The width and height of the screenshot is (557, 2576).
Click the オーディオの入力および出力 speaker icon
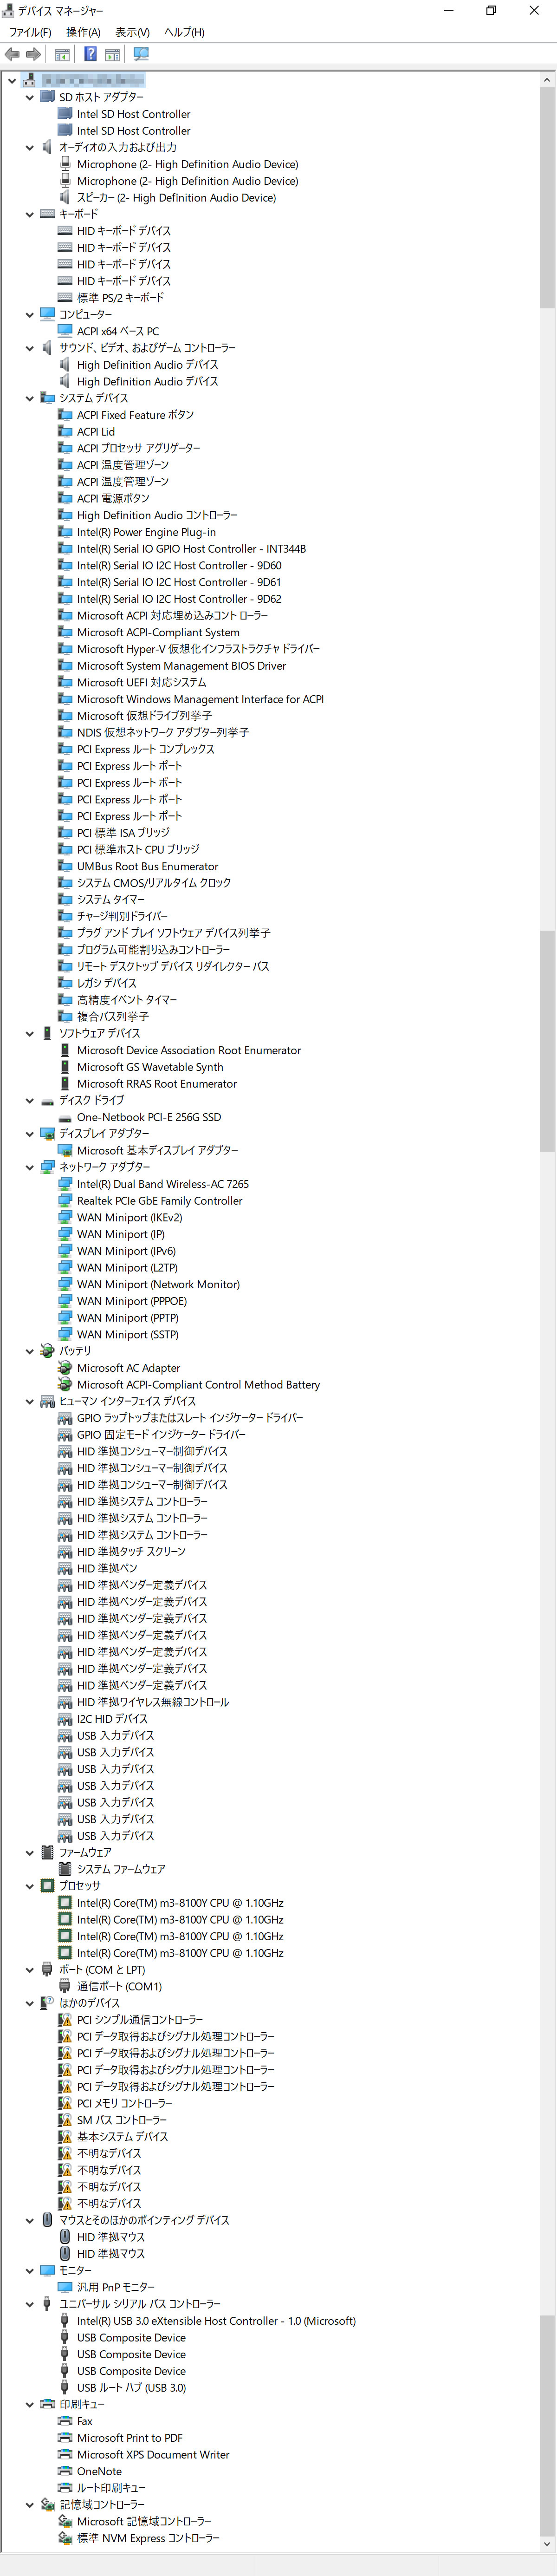(47, 147)
